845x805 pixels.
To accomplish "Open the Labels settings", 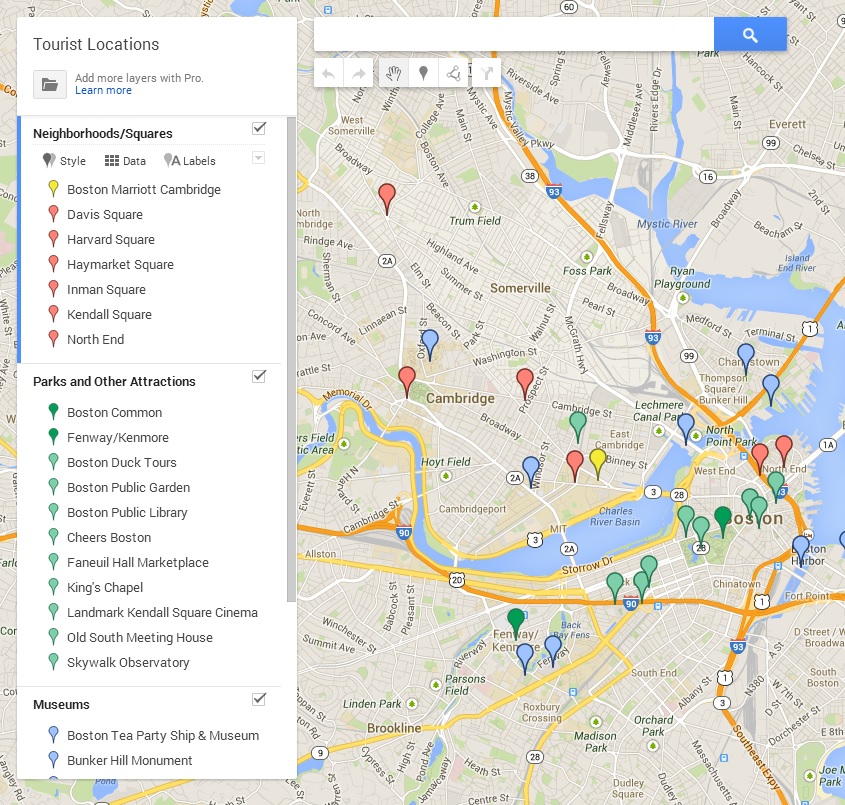I will pyautogui.click(x=190, y=161).
